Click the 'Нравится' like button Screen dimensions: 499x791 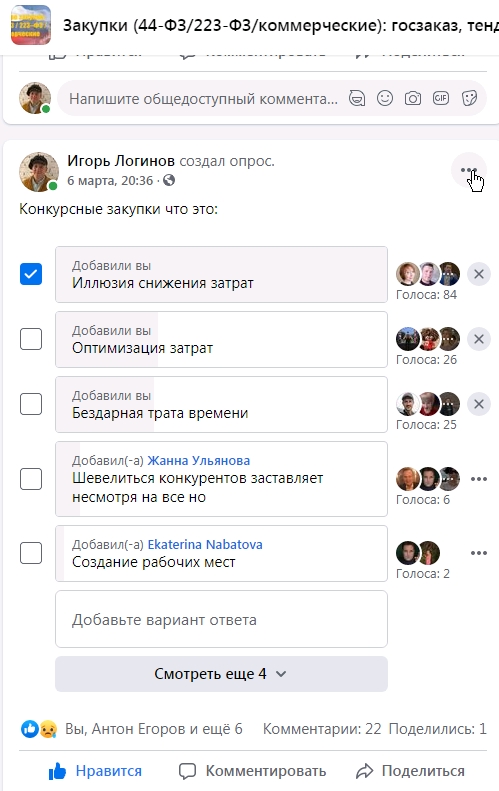pos(95,771)
